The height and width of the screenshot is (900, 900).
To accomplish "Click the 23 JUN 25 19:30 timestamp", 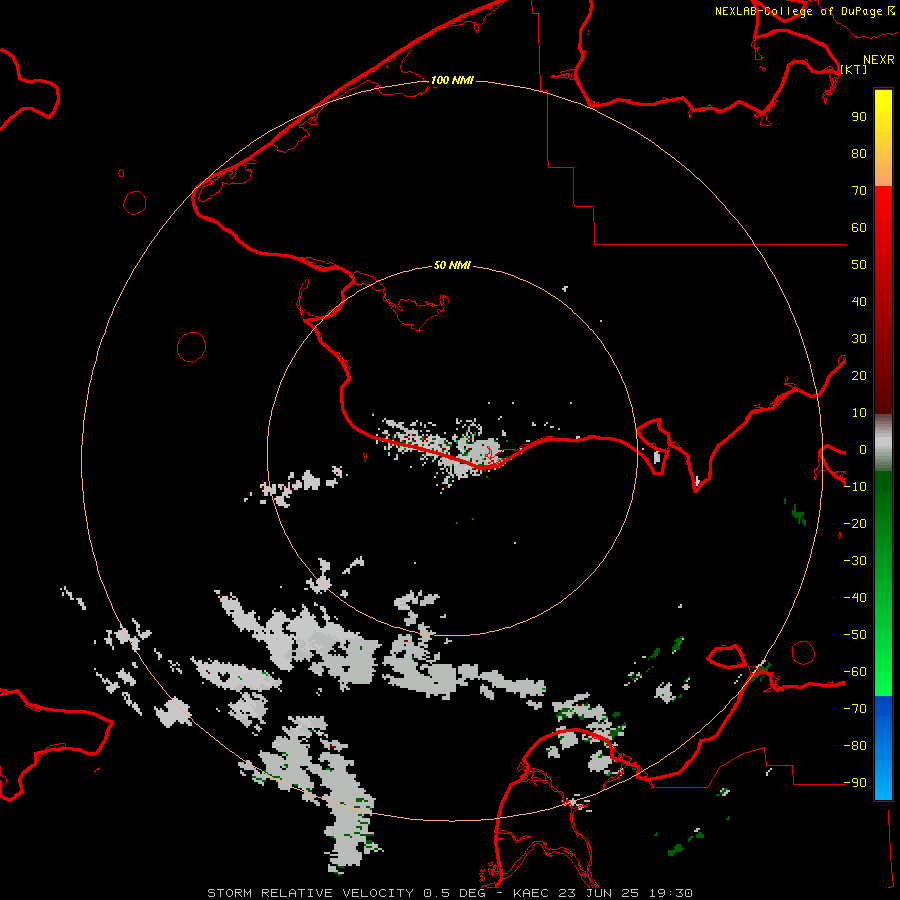I will coord(626,893).
